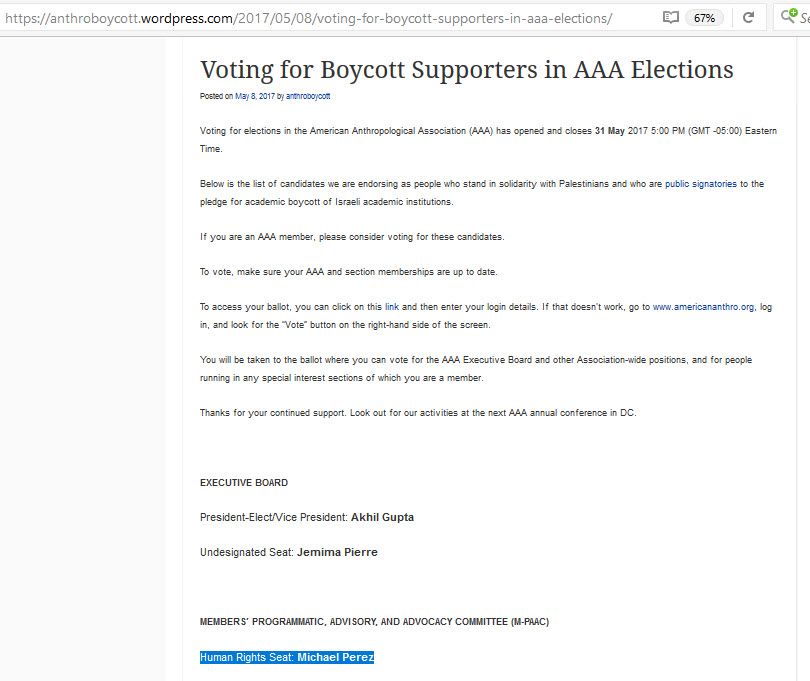The image size is (810, 681).
Task: Toggle Reader View book icon
Action: point(671,18)
